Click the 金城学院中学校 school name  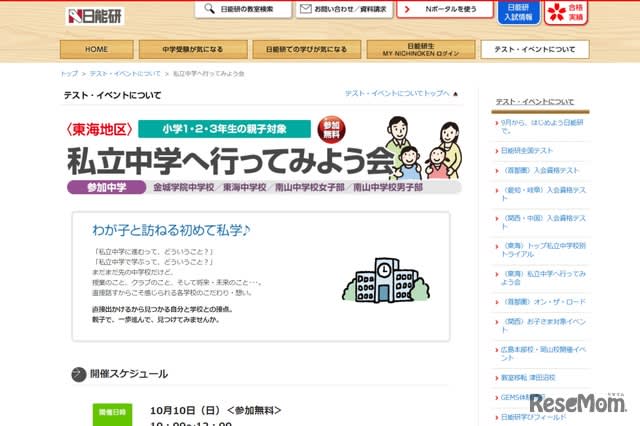point(184,188)
